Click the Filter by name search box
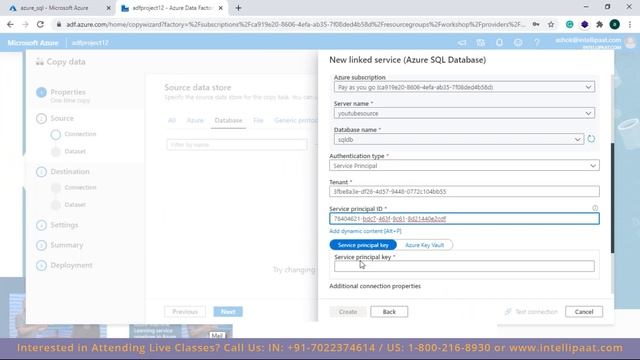This screenshot has width=640, height=360. (x=237, y=144)
